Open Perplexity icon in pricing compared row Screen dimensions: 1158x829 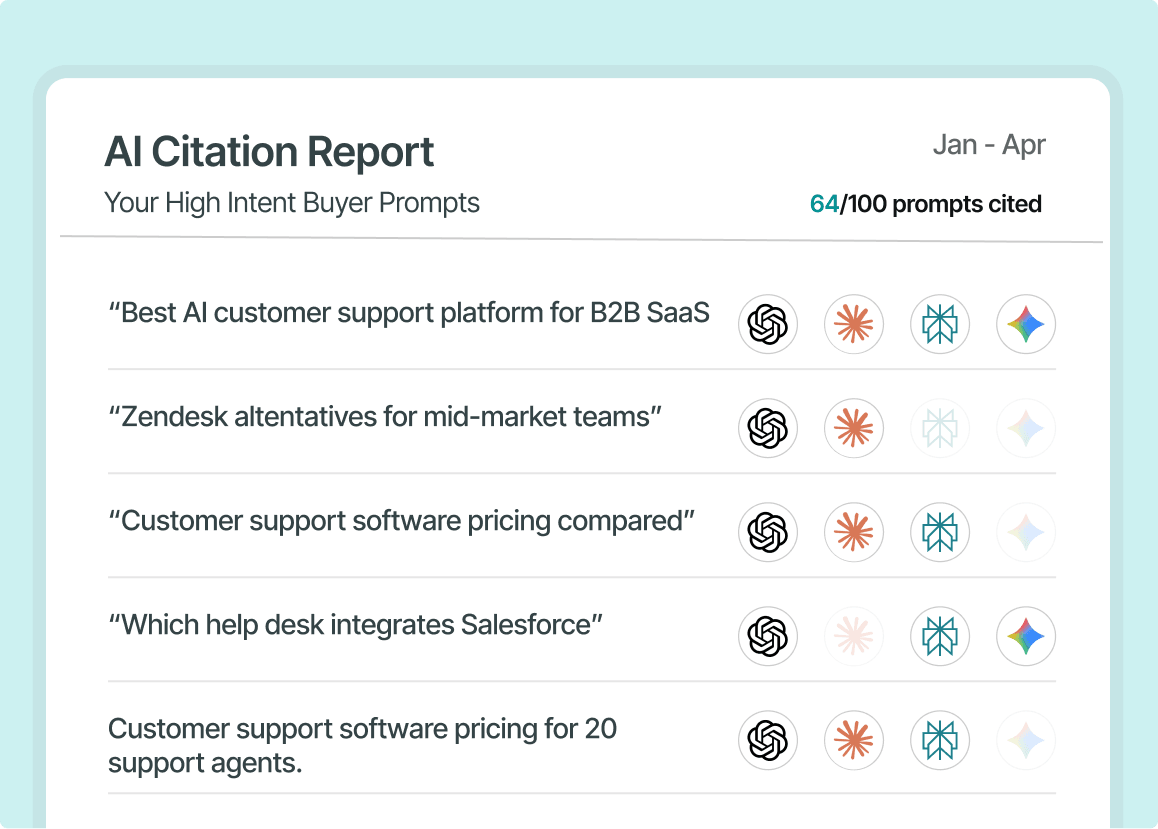click(x=939, y=532)
